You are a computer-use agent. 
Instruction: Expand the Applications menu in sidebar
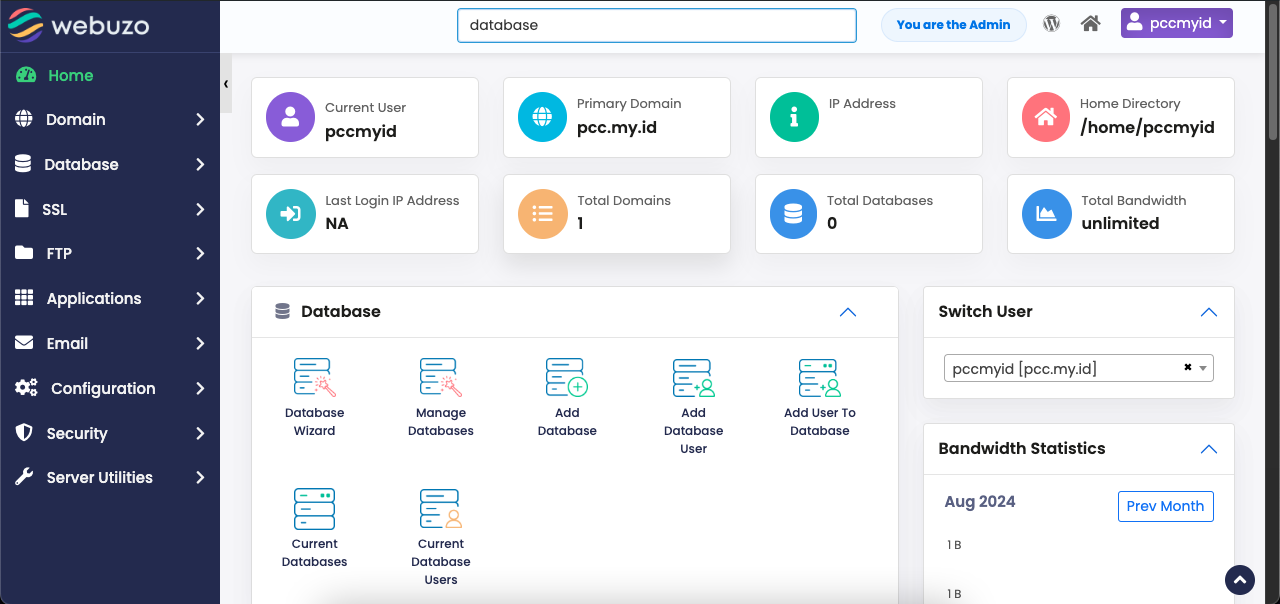95,298
